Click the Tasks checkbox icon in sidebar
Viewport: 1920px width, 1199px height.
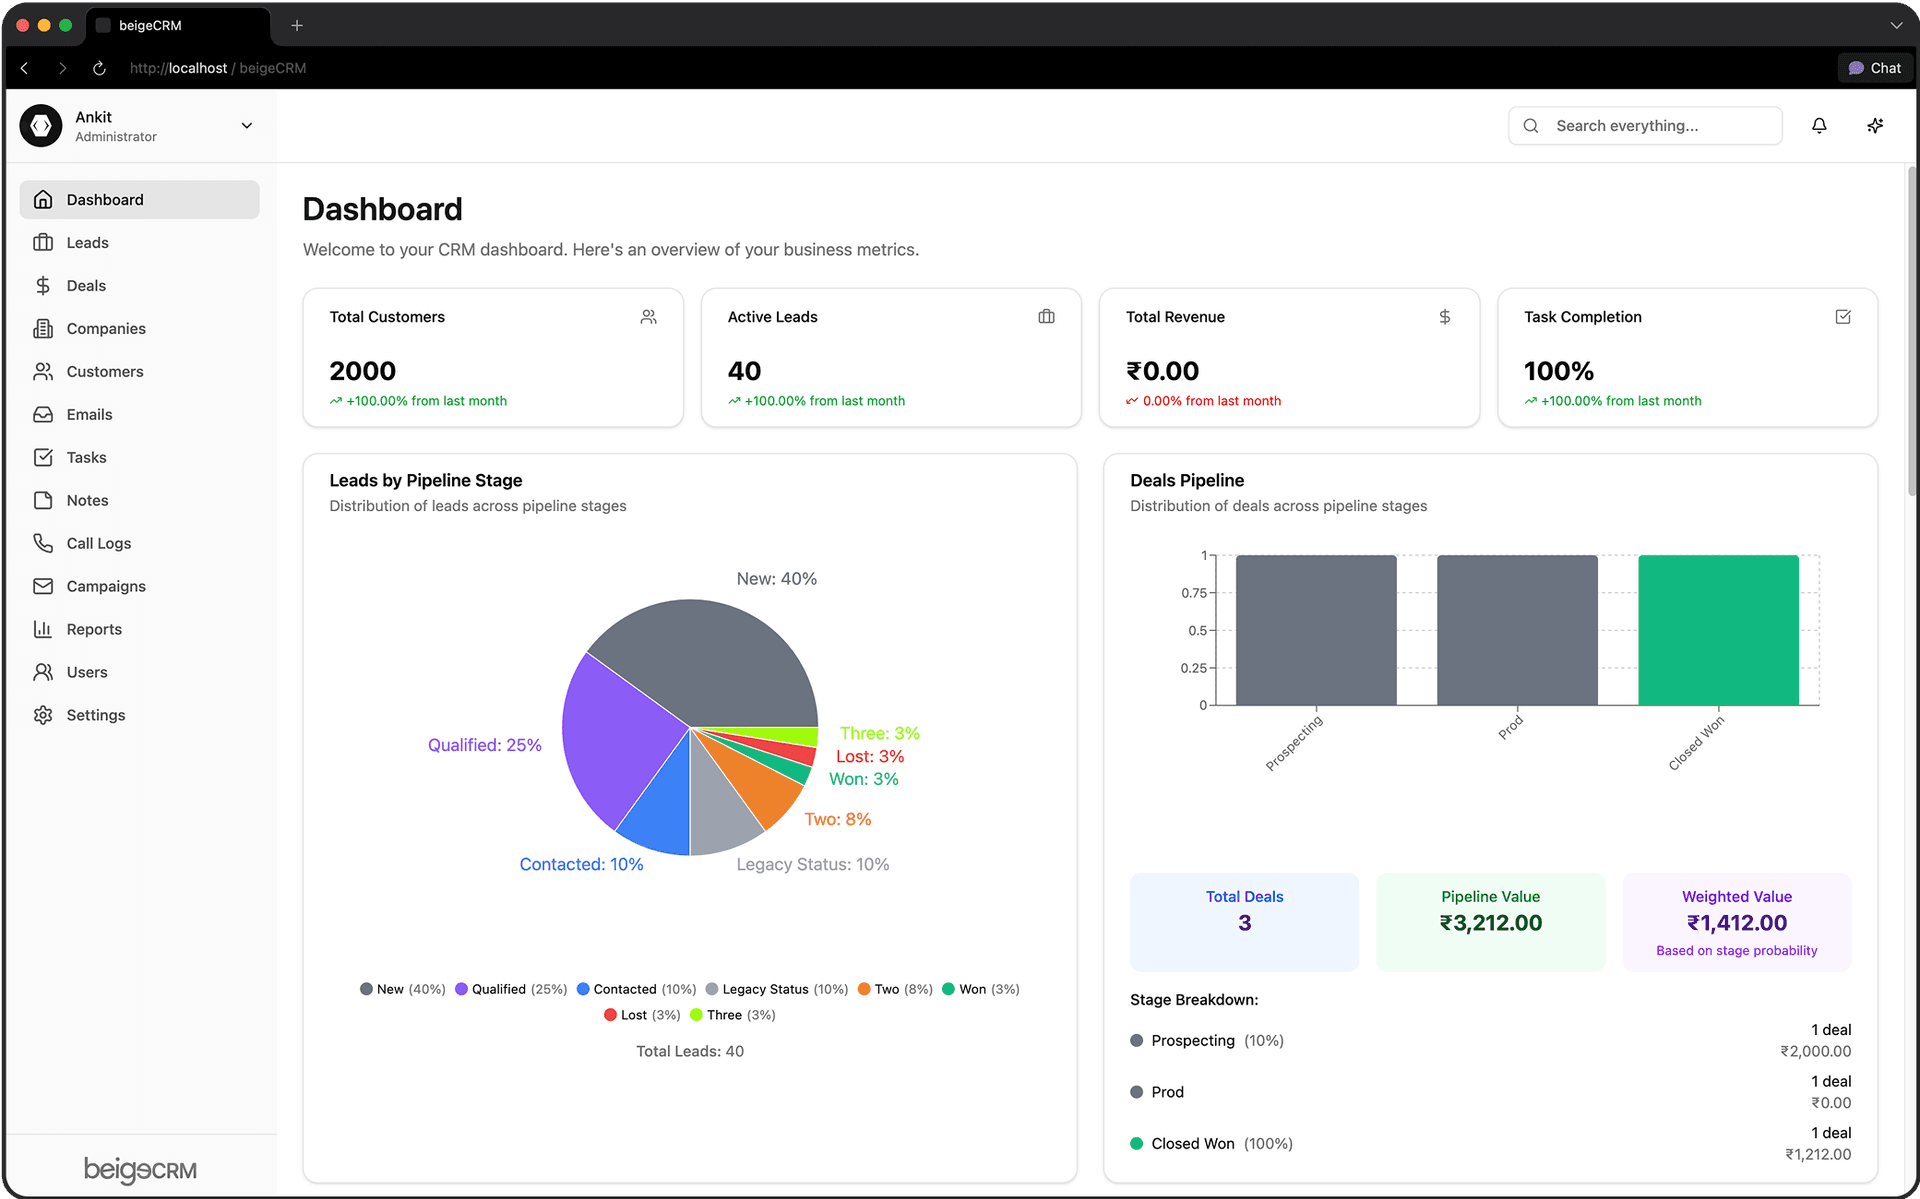pos(43,458)
